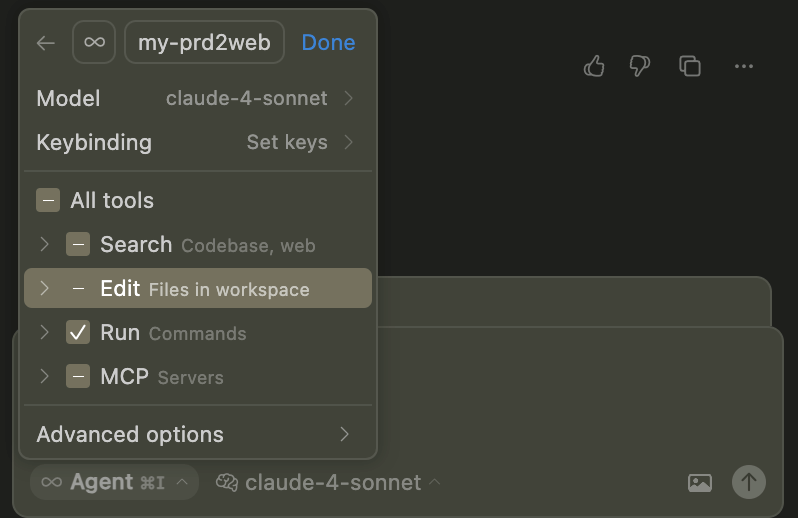798x518 pixels.
Task: Expand the Search tools group
Action: [x=44, y=244]
